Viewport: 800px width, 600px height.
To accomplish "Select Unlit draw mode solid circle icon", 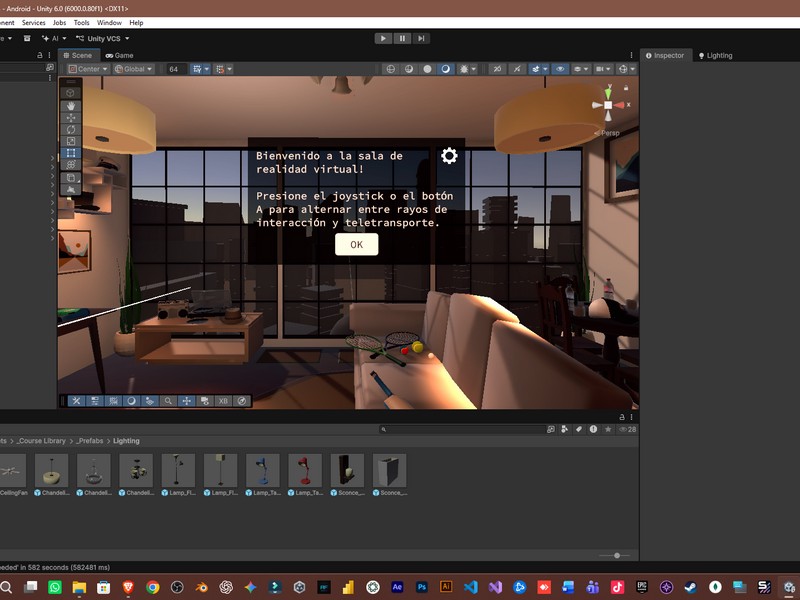I will 427,69.
